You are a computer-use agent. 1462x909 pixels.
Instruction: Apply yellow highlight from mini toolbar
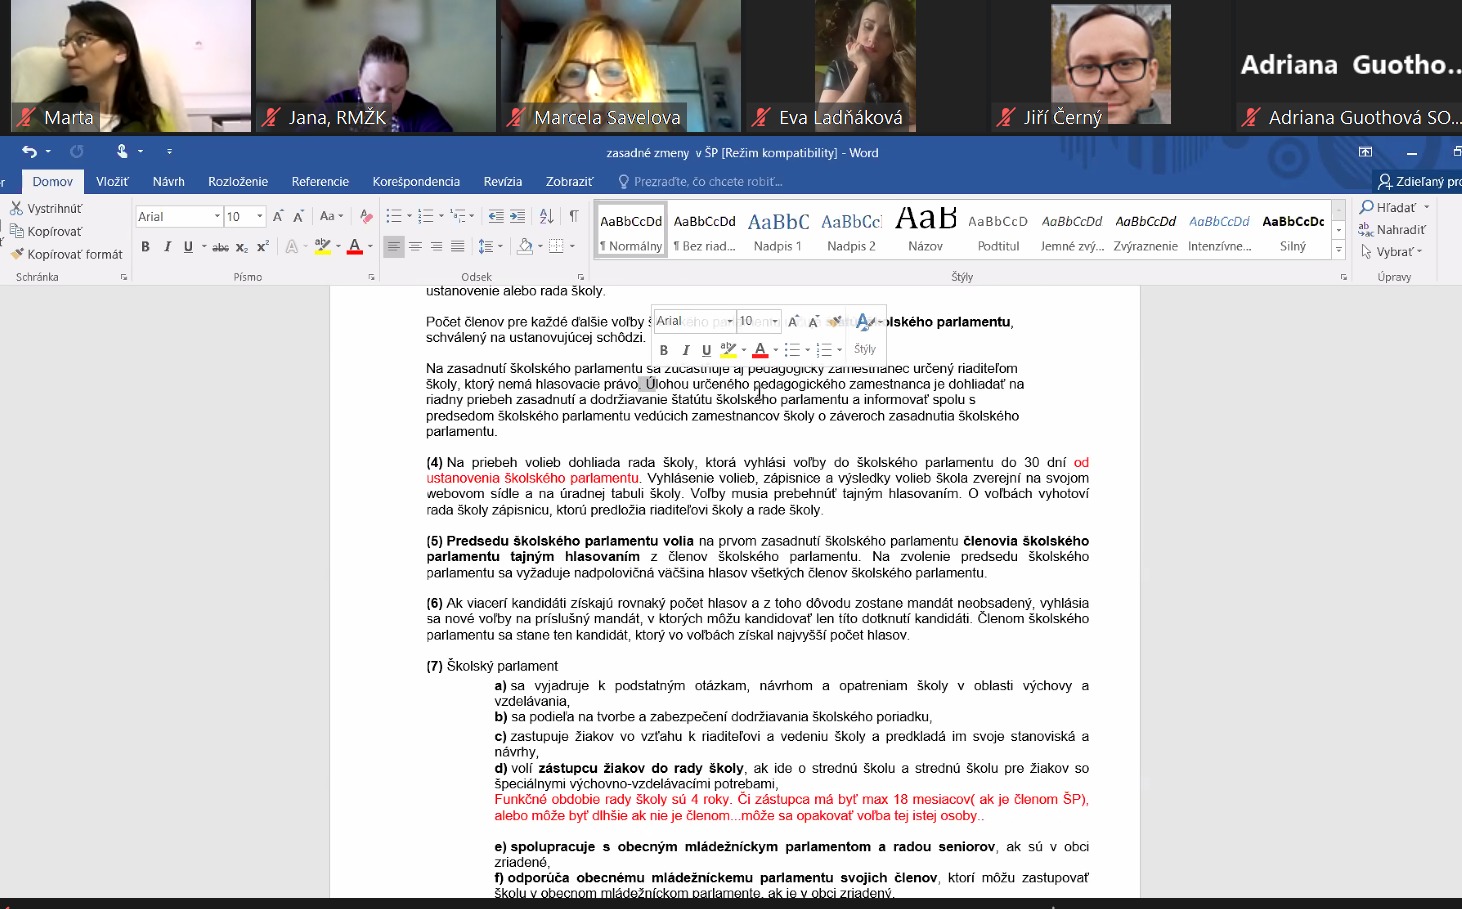(x=728, y=350)
